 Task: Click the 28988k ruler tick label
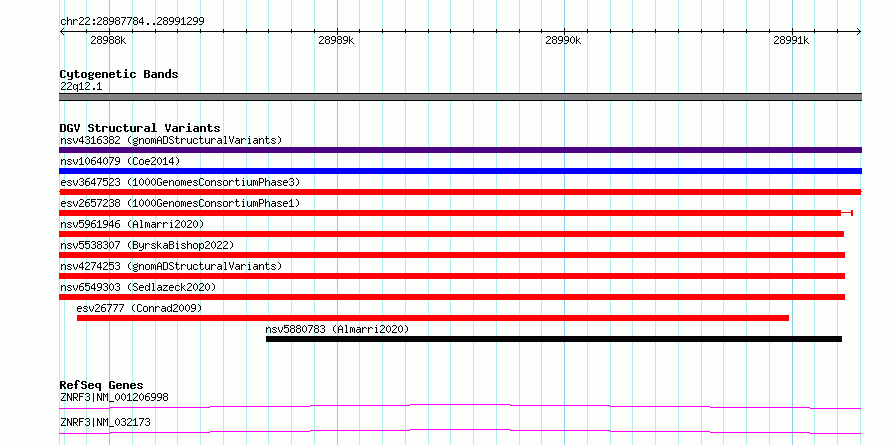[108, 40]
